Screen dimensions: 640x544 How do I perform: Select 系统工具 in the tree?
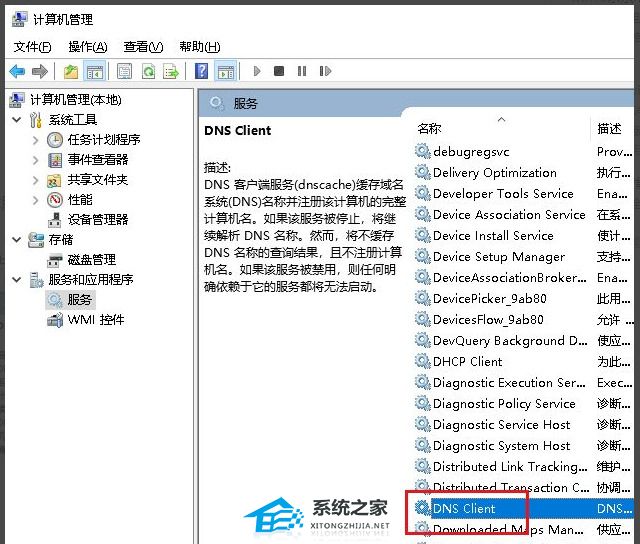coord(73,120)
